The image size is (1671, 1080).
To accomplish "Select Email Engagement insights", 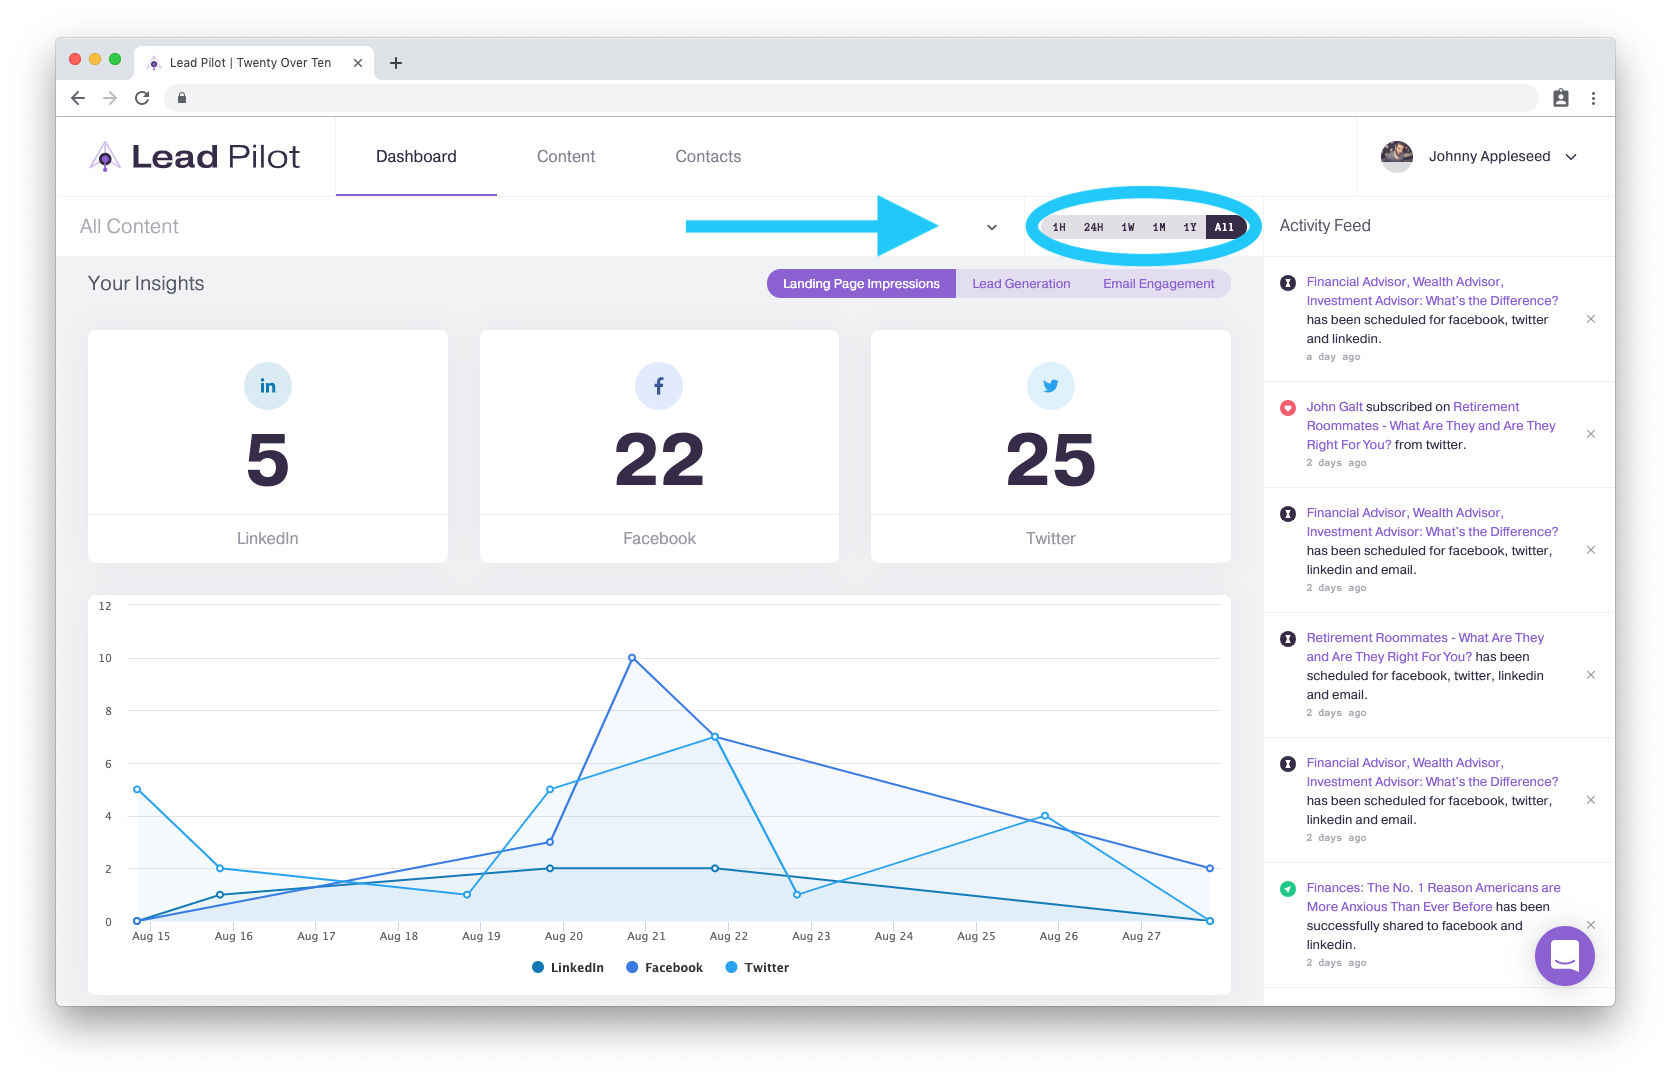I will pyautogui.click(x=1158, y=284).
